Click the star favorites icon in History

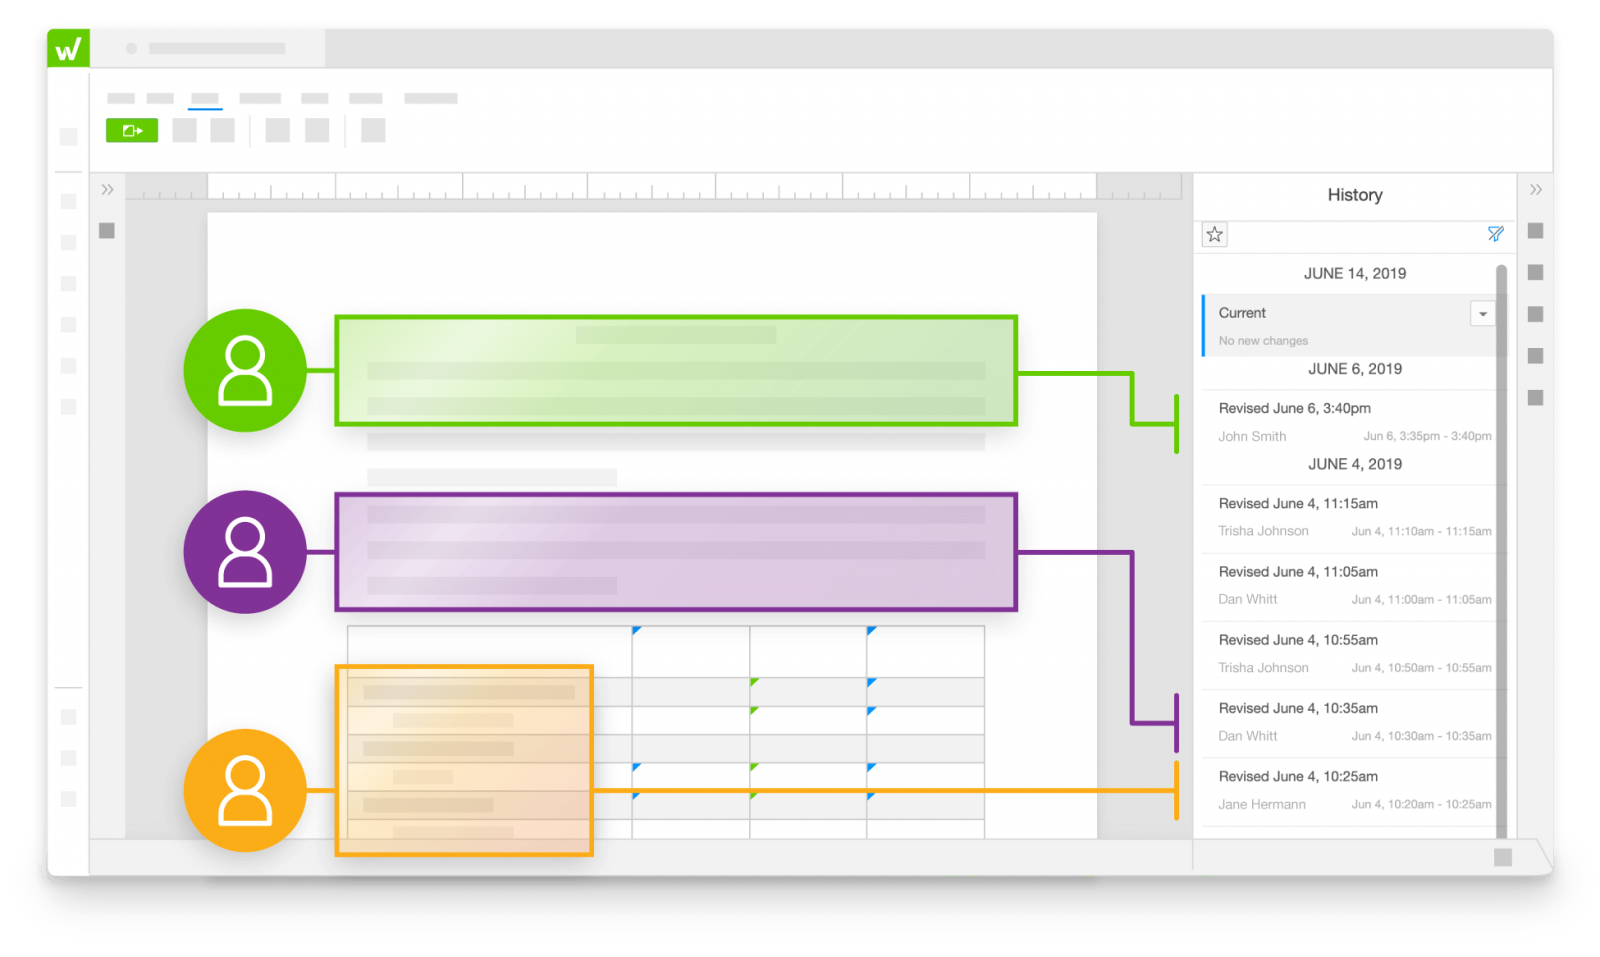[x=1214, y=234]
